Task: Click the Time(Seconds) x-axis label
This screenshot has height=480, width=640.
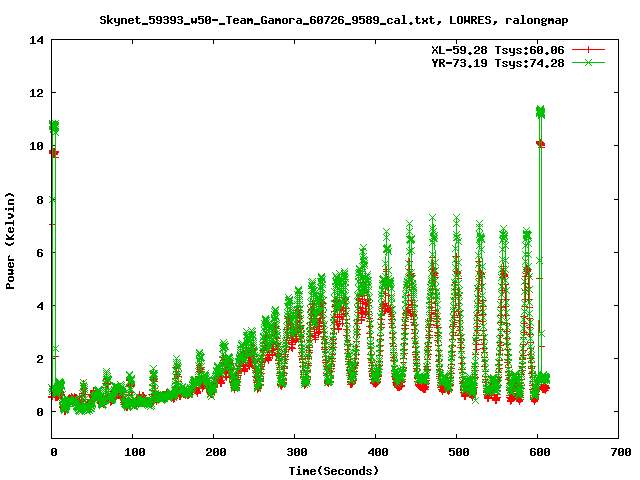Action: (x=333, y=471)
